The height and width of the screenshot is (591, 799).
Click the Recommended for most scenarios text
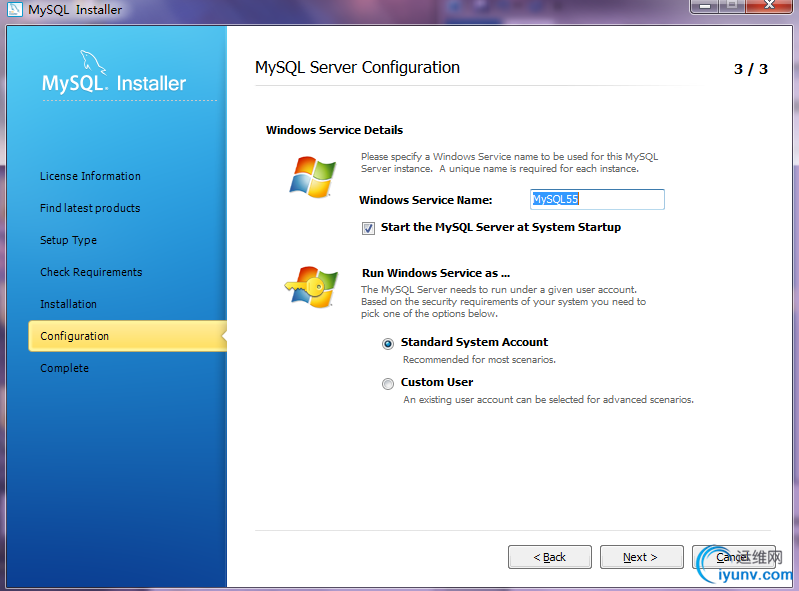[x=479, y=360]
